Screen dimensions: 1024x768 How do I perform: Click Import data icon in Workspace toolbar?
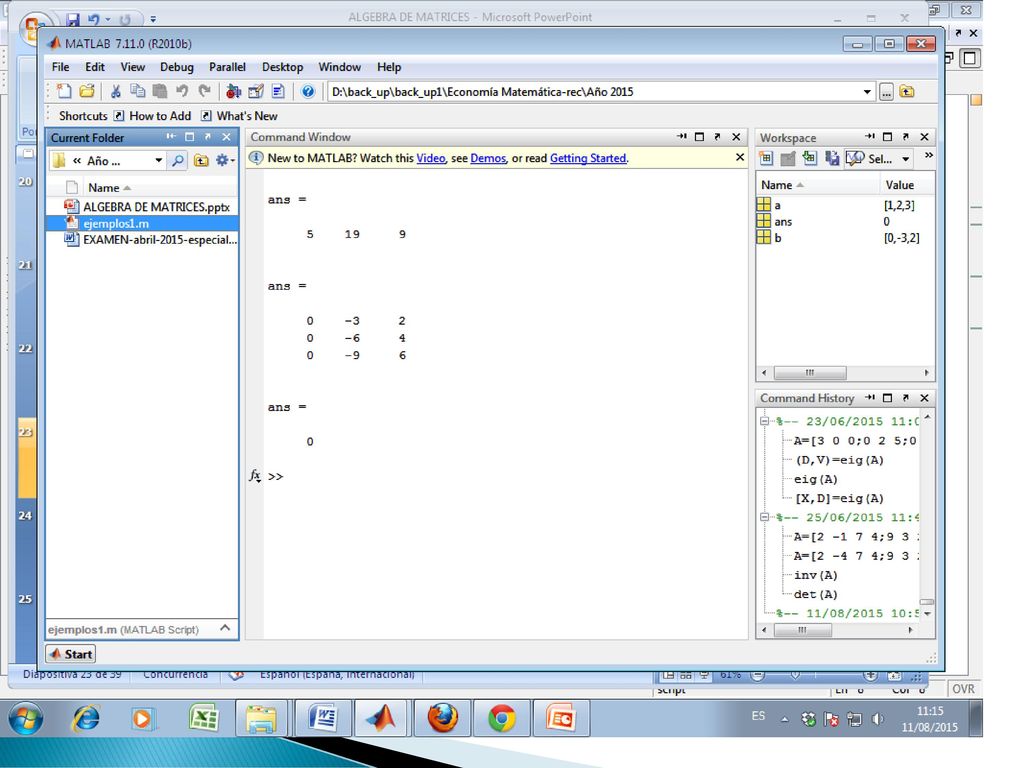(810, 158)
